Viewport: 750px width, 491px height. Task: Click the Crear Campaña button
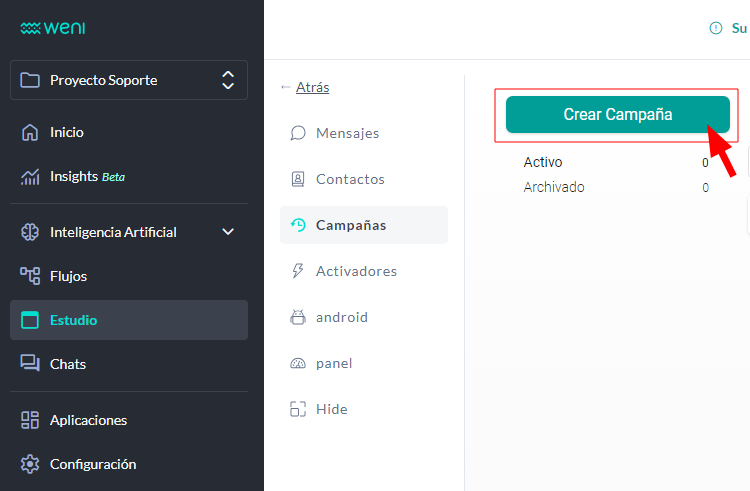click(x=618, y=114)
